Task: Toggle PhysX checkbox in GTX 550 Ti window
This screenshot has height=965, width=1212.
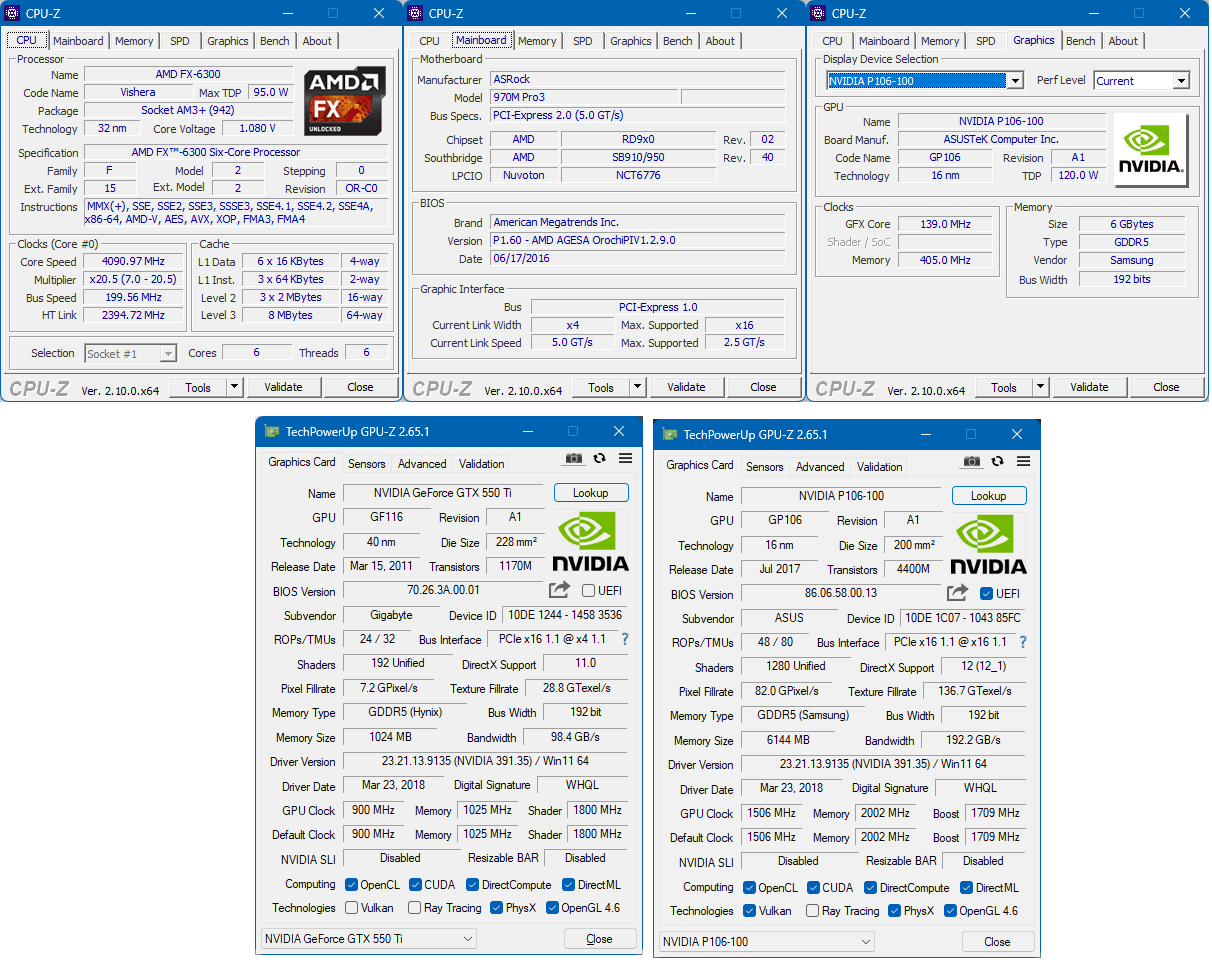Action: pyautogui.click(x=496, y=908)
